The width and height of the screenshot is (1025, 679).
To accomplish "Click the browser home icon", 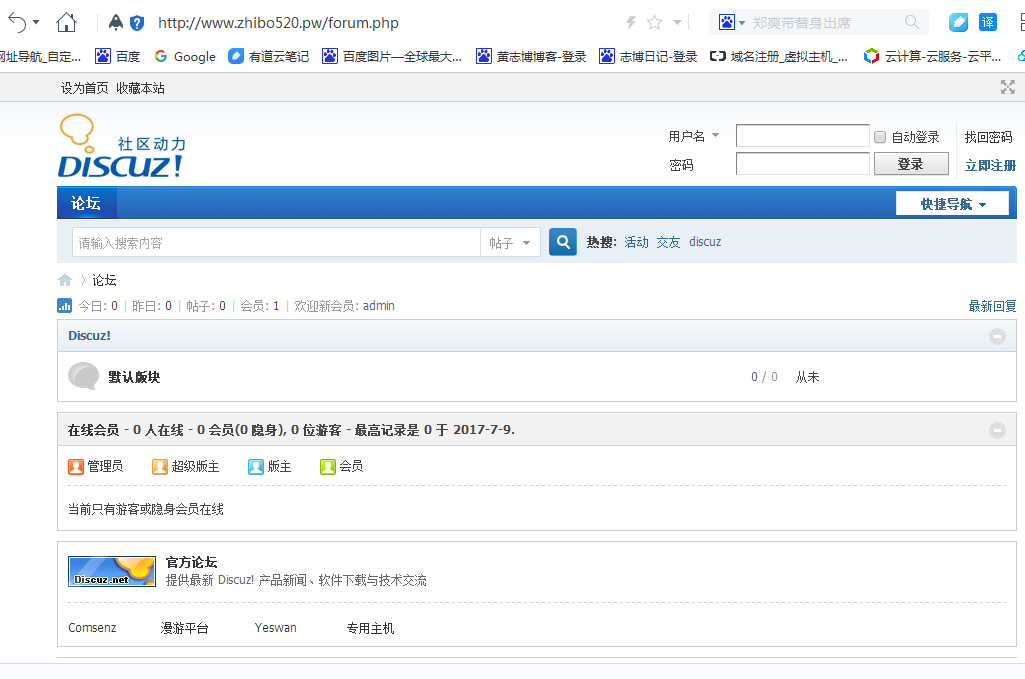I will point(66,22).
